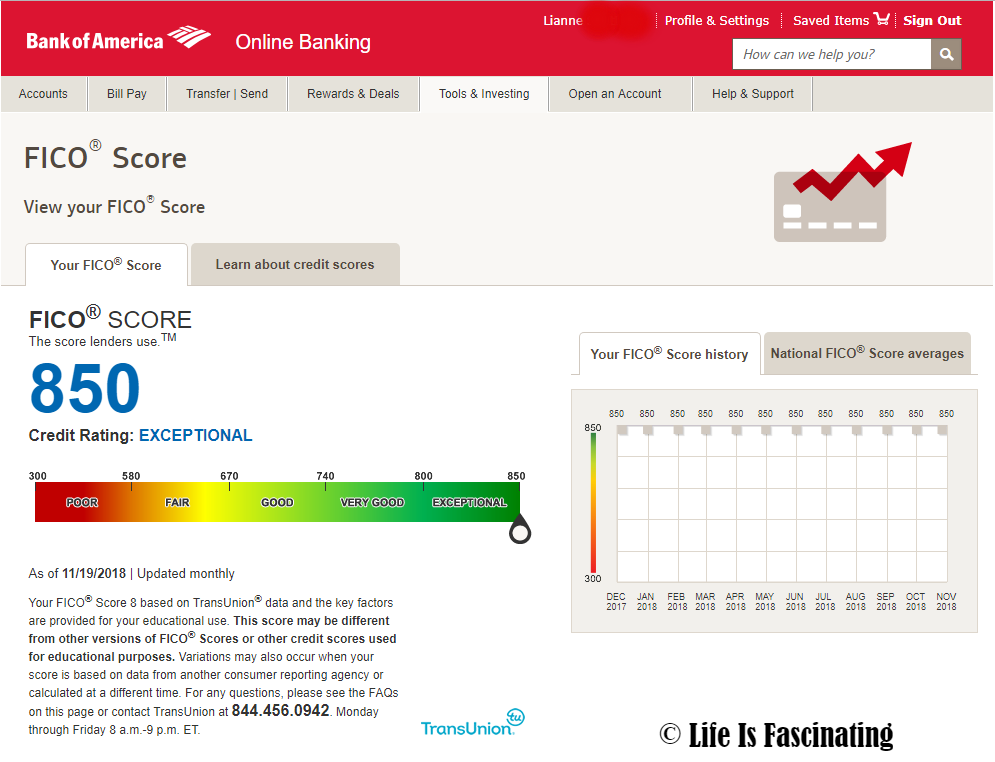Click the SEP 2018 axis label
The width and height of the screenshot is (995, 762).
(x=886, y=601)
